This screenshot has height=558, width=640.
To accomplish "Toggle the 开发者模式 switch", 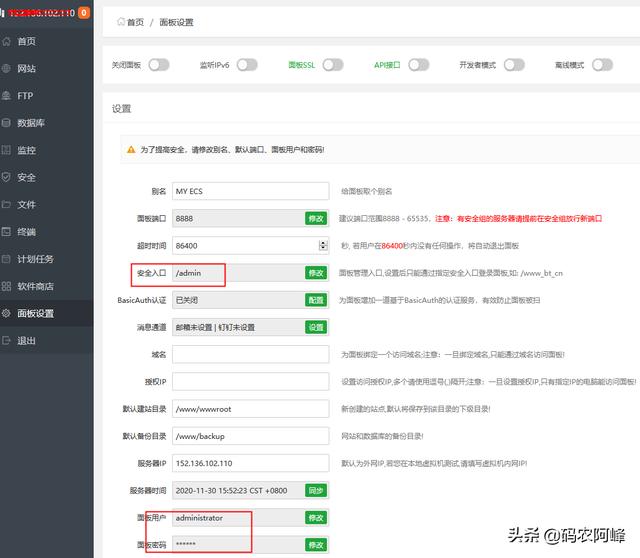I will click(514, 65).
